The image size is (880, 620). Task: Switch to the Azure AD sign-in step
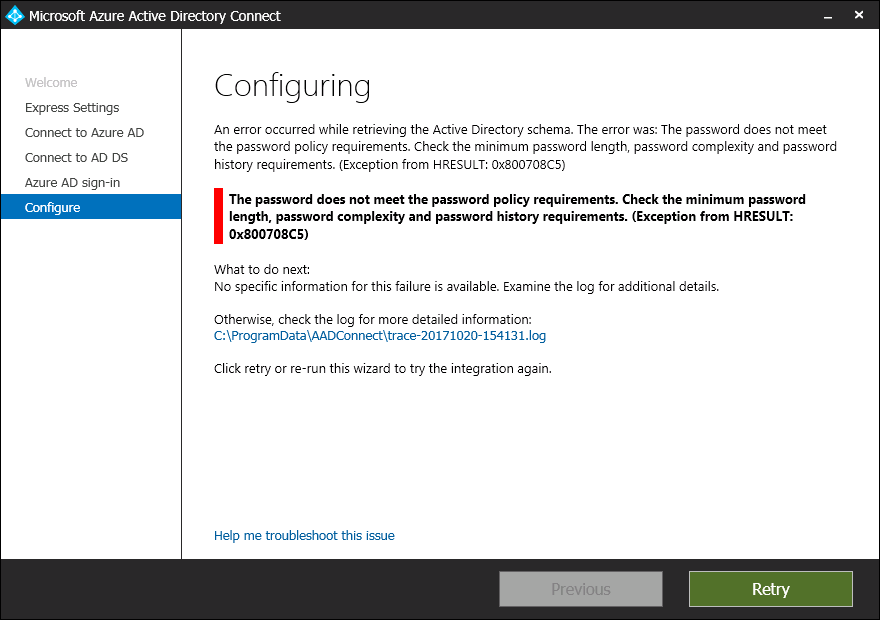72,183
